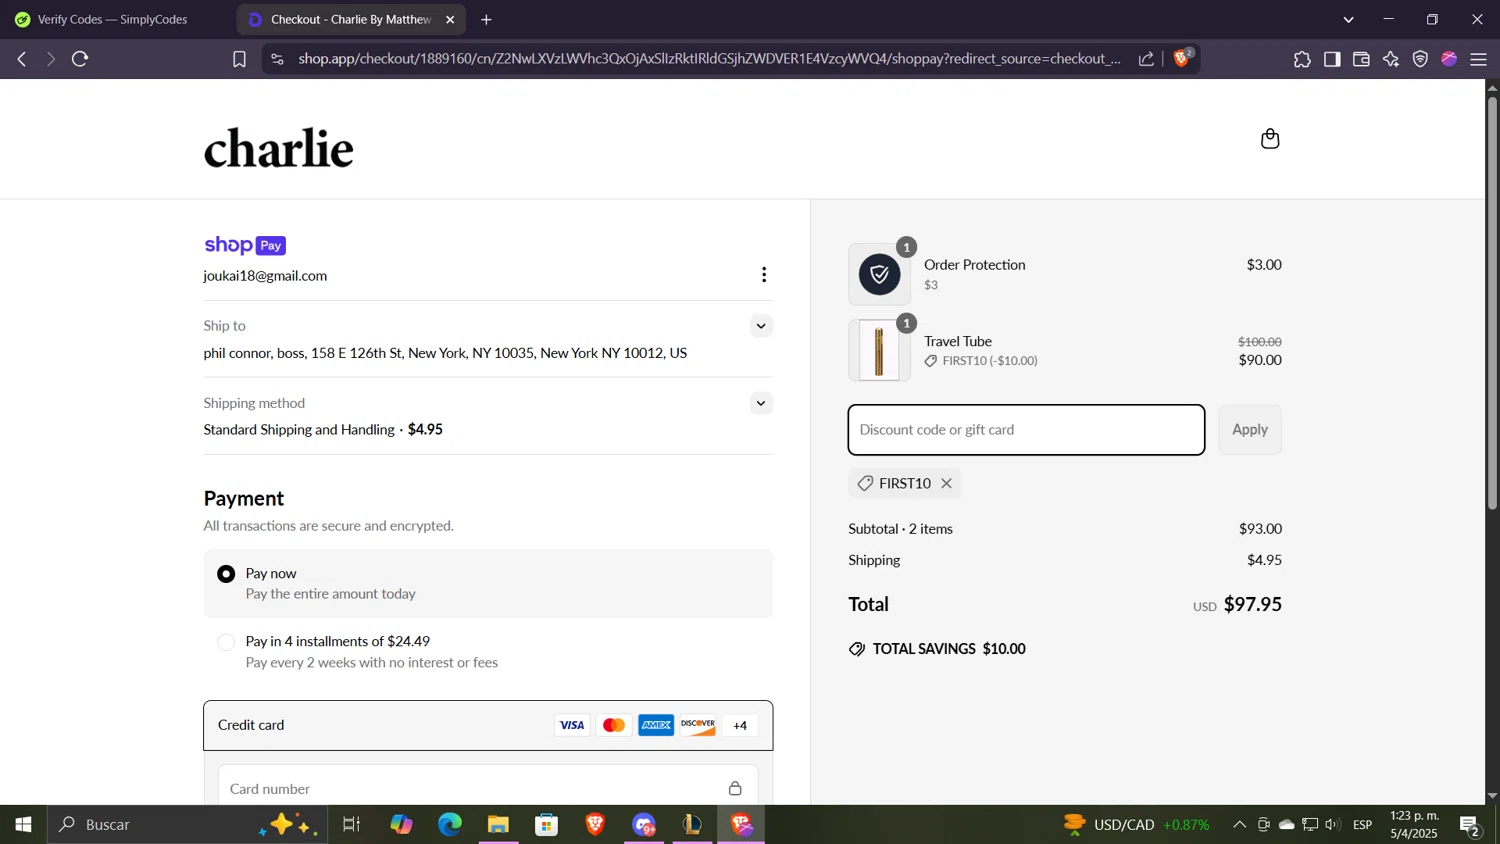The image size is (1500, 844).
Task: Click the Shop Pay logo
Action: click(x=245, y=245)
